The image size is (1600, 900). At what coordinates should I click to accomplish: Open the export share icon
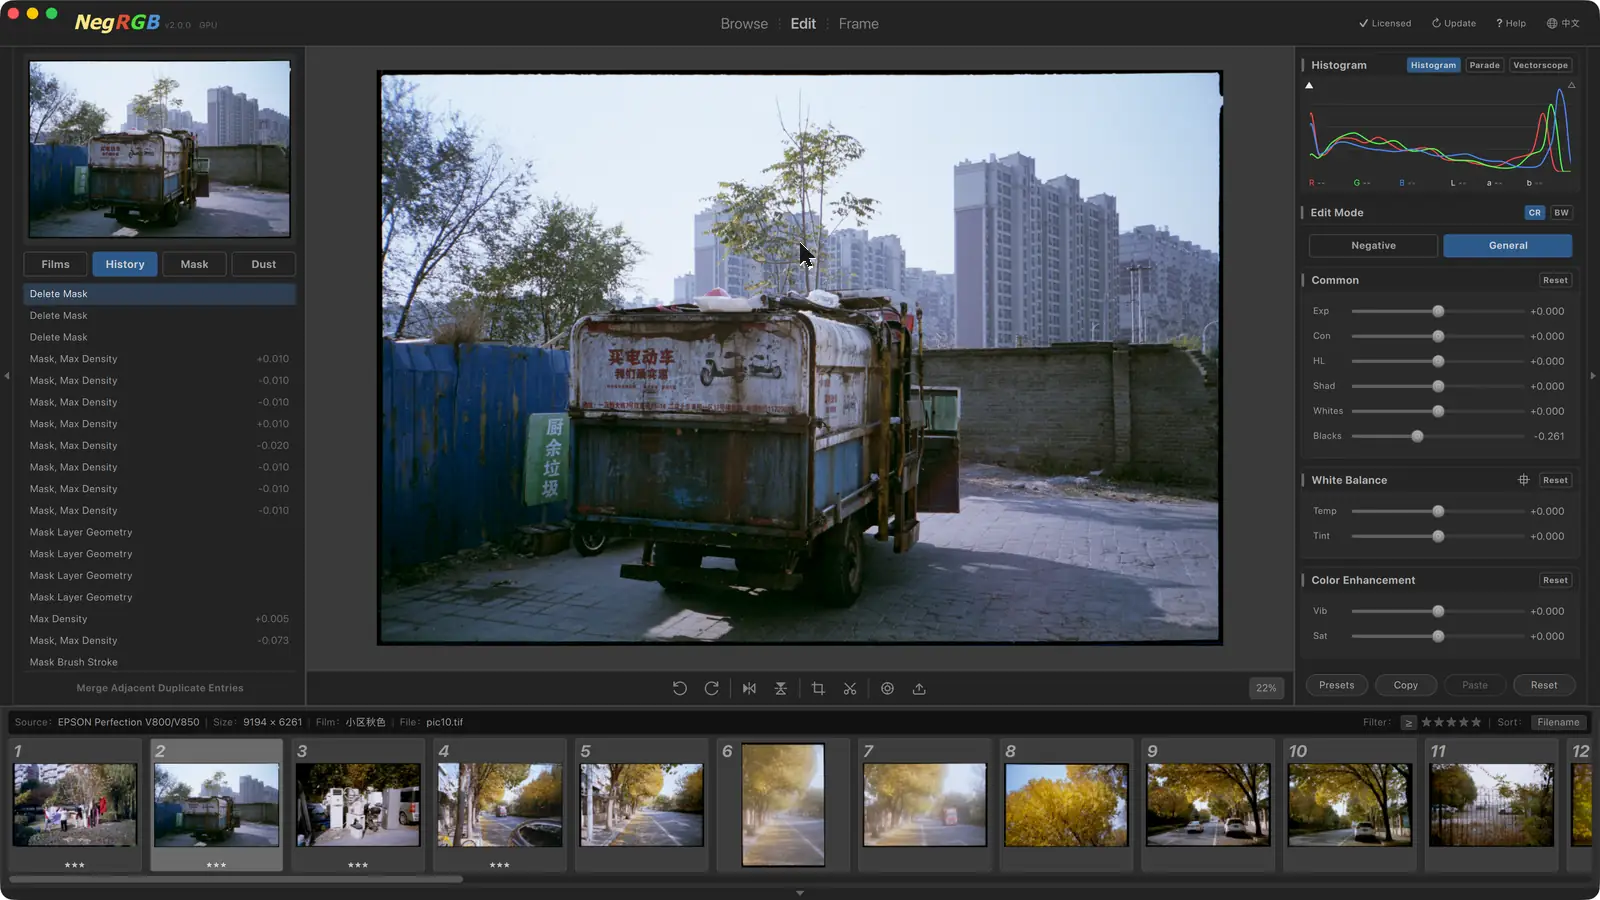[x=919, y=688]
